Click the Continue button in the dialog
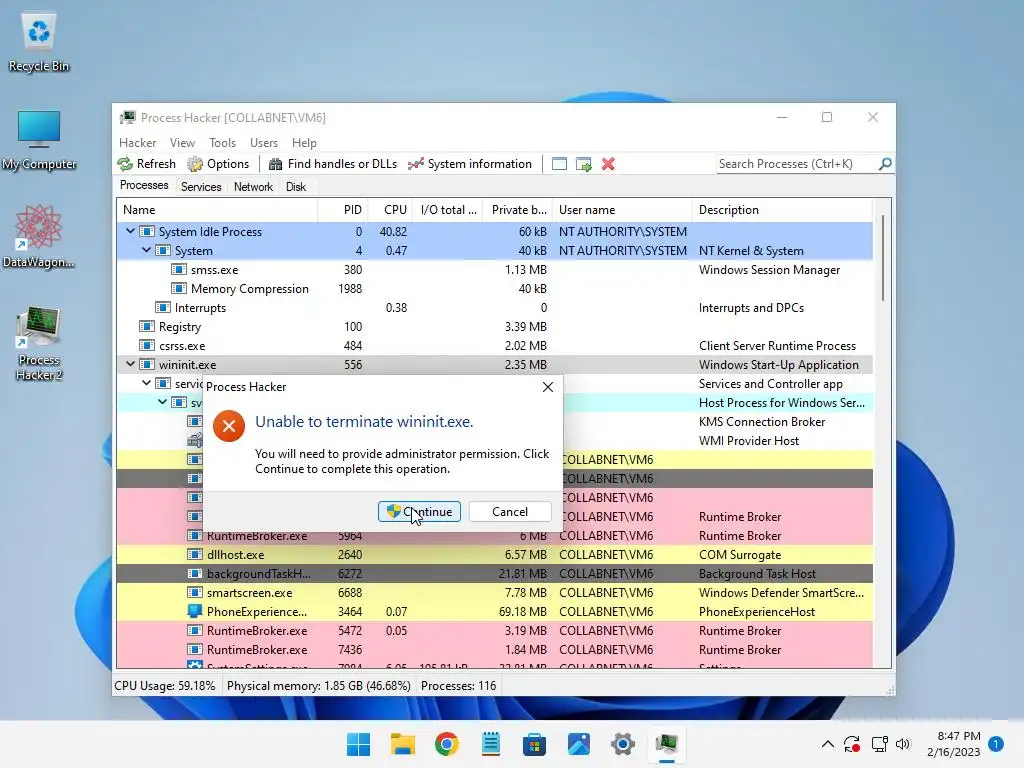The image size is (1024, 768). pyautogui.click(x=419, y=511)
